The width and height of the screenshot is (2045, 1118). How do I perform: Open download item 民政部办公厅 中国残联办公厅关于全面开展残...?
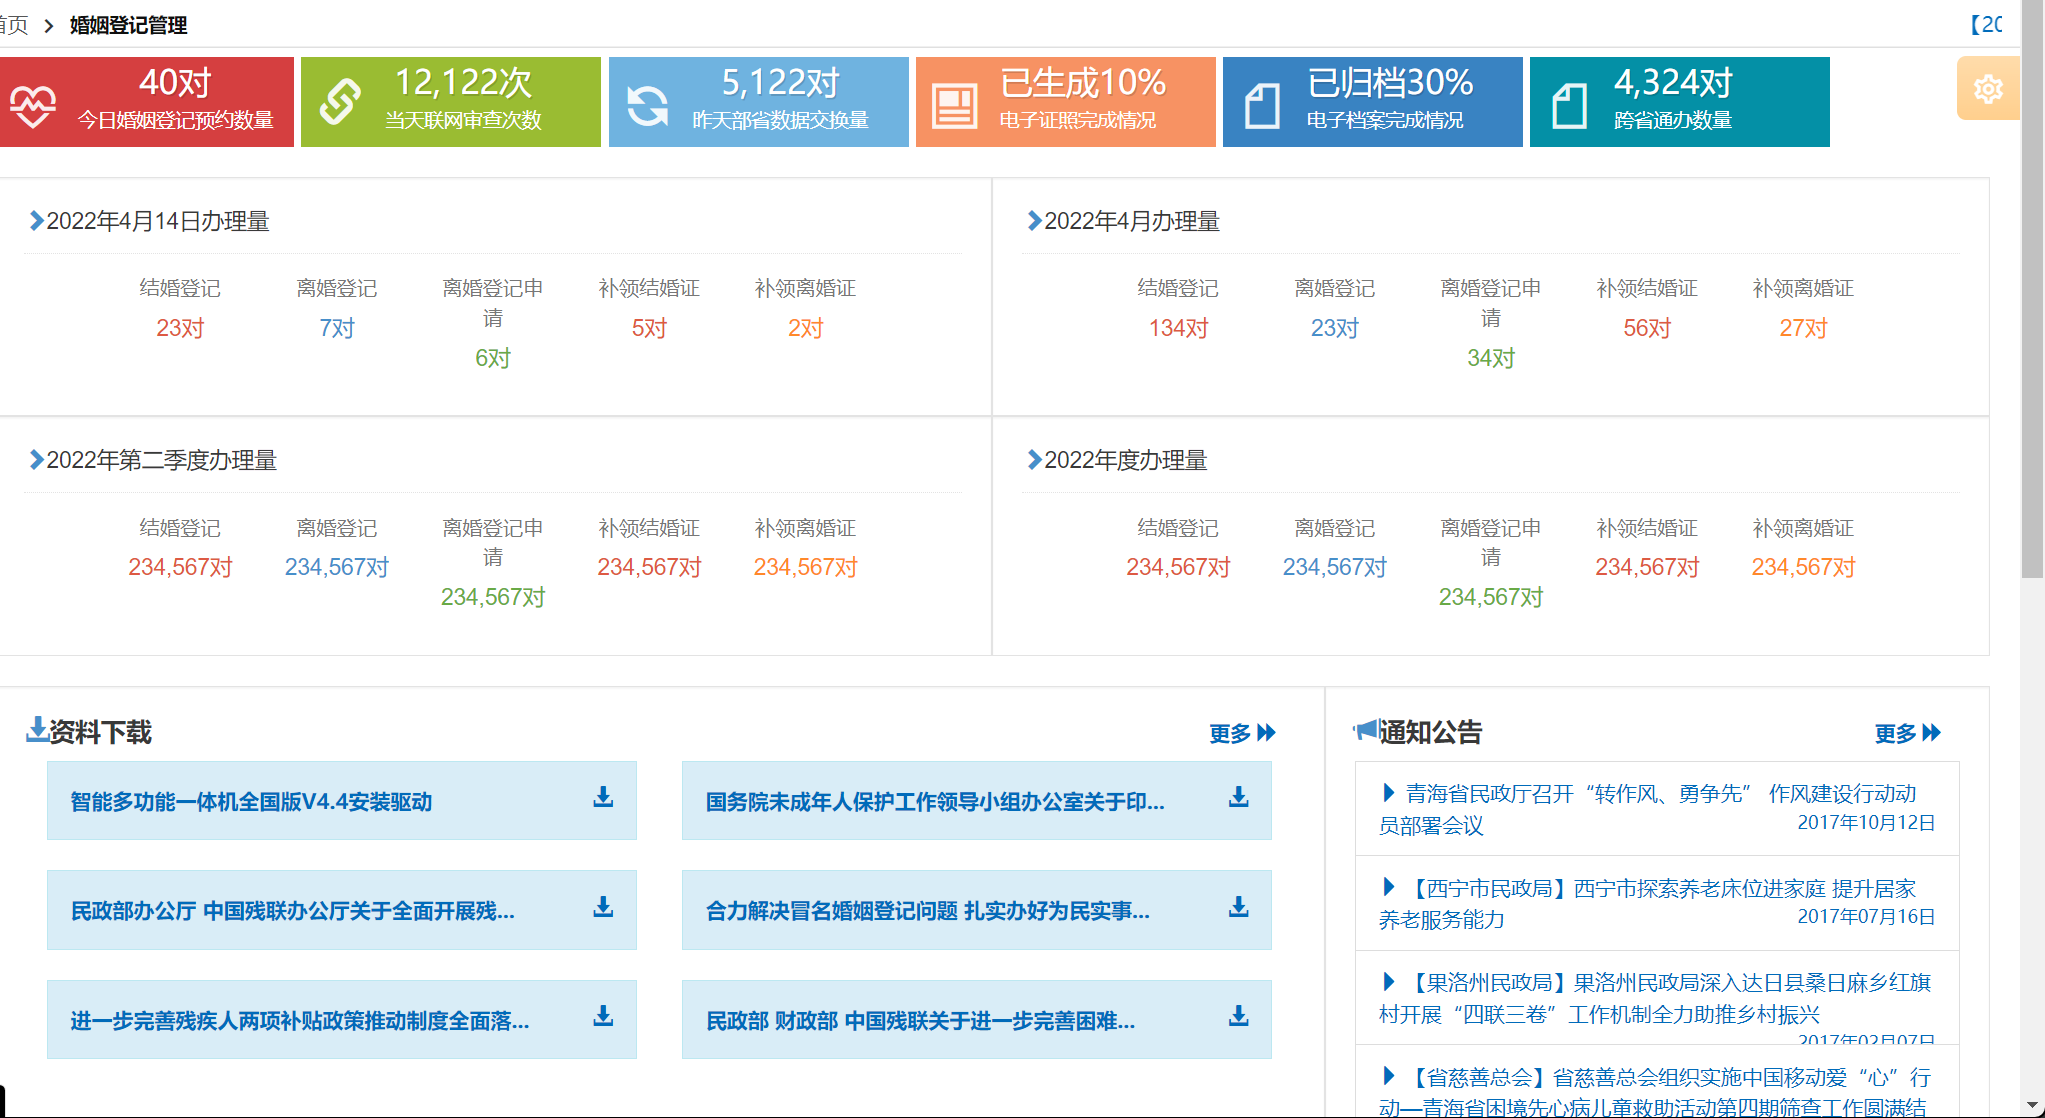[x=342, y=910]
